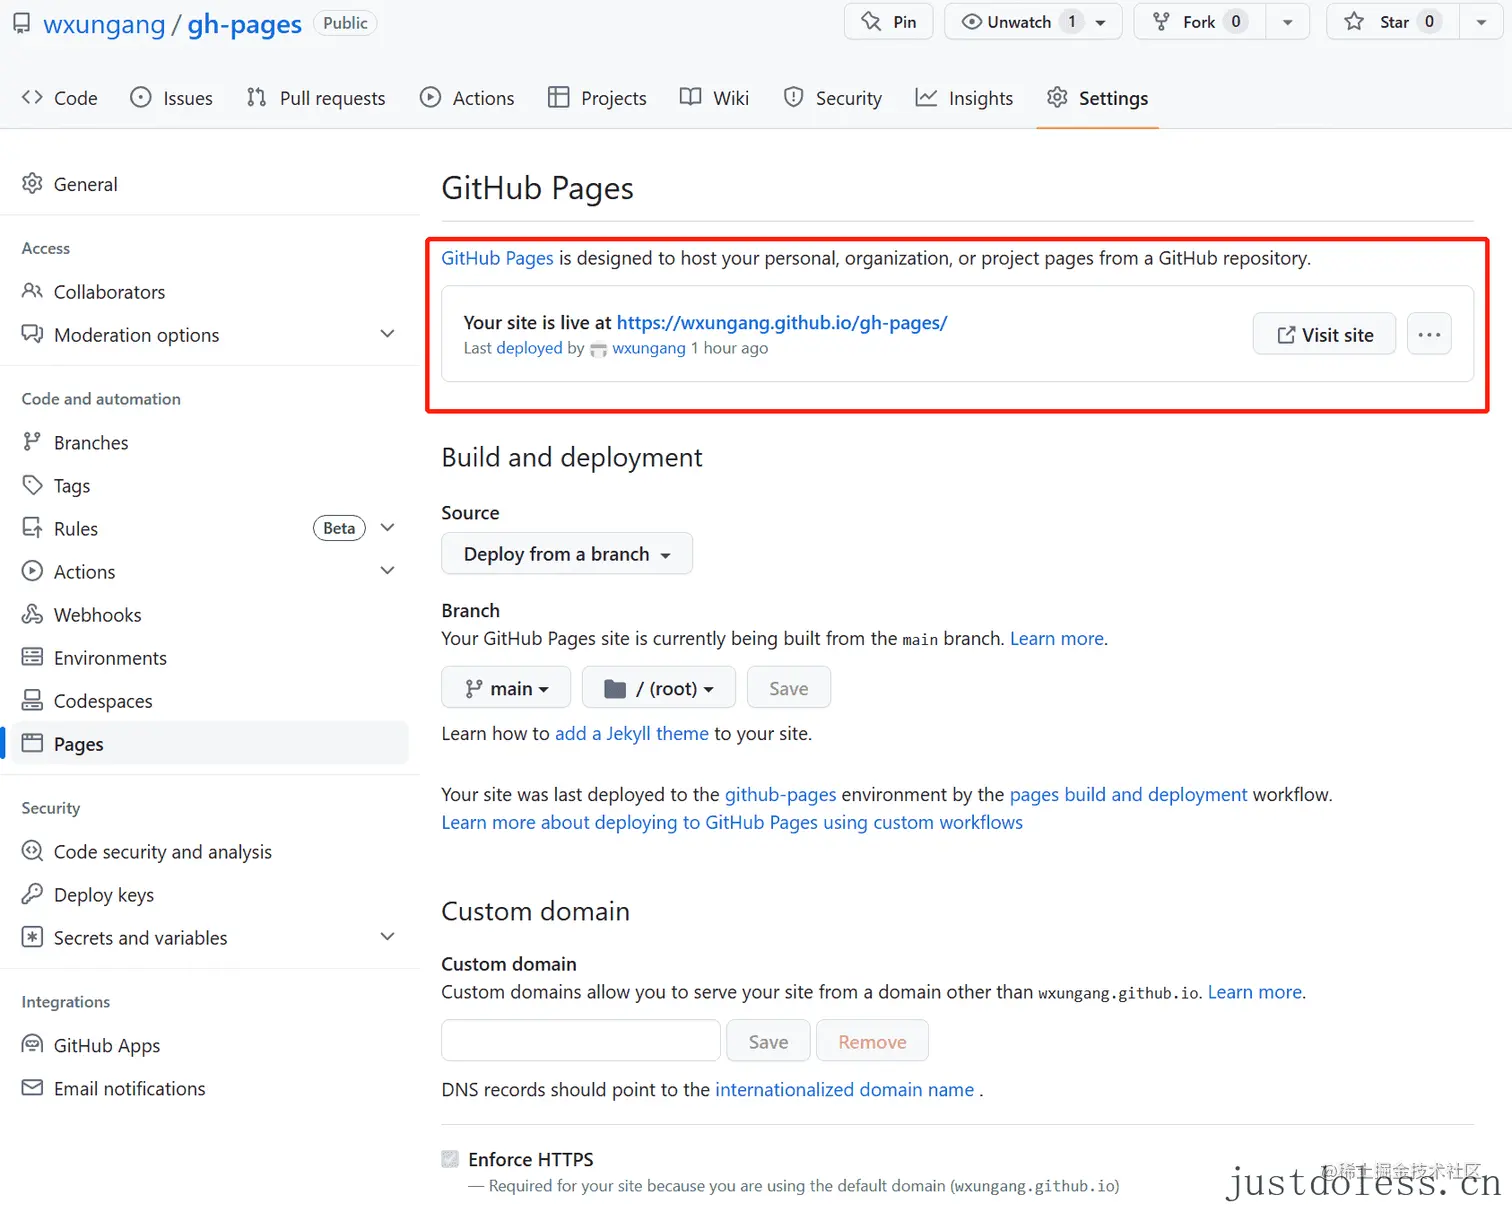Click the Email notifications envelope icon

pos(32,1088)
